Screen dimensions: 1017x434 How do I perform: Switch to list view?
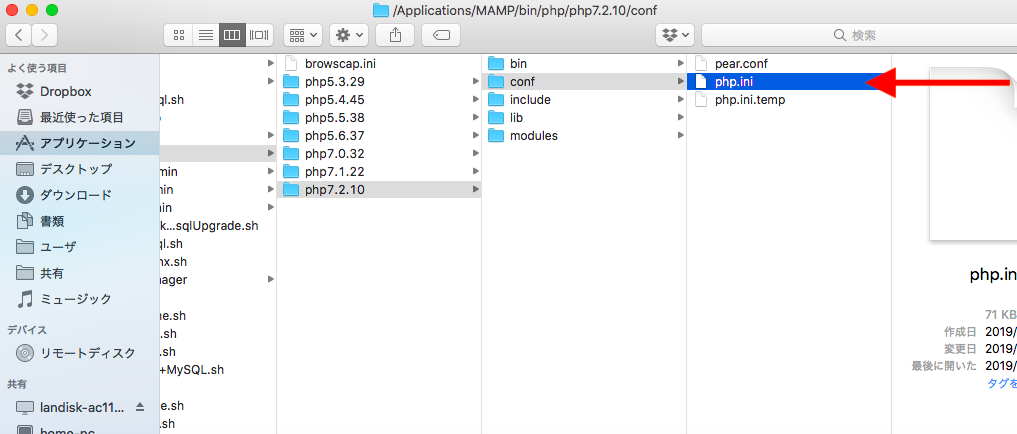[206, 35]
